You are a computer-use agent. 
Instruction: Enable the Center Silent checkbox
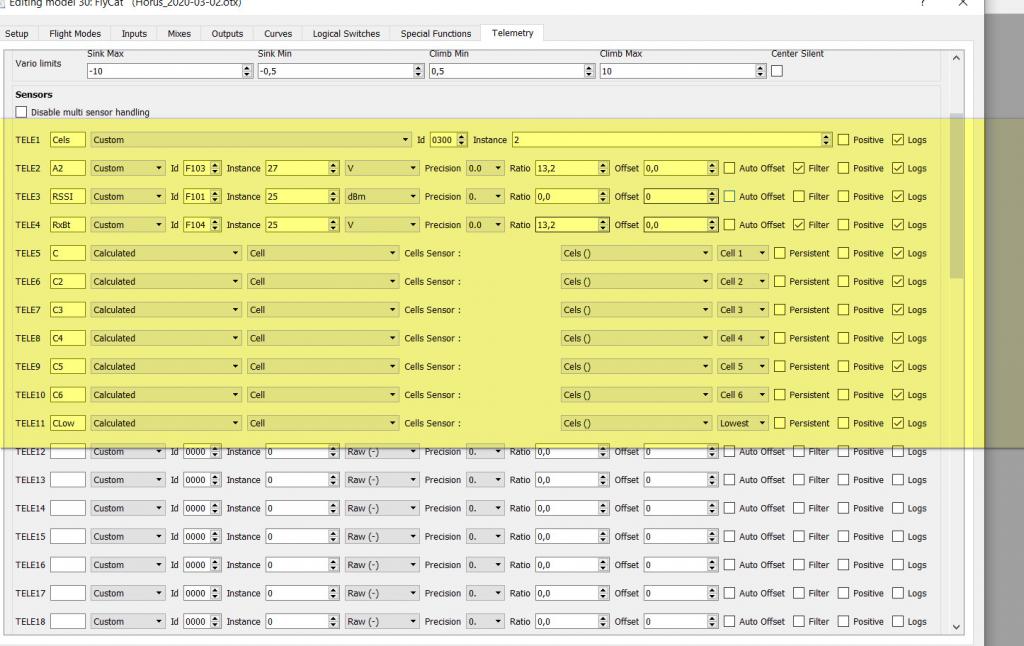777,71
